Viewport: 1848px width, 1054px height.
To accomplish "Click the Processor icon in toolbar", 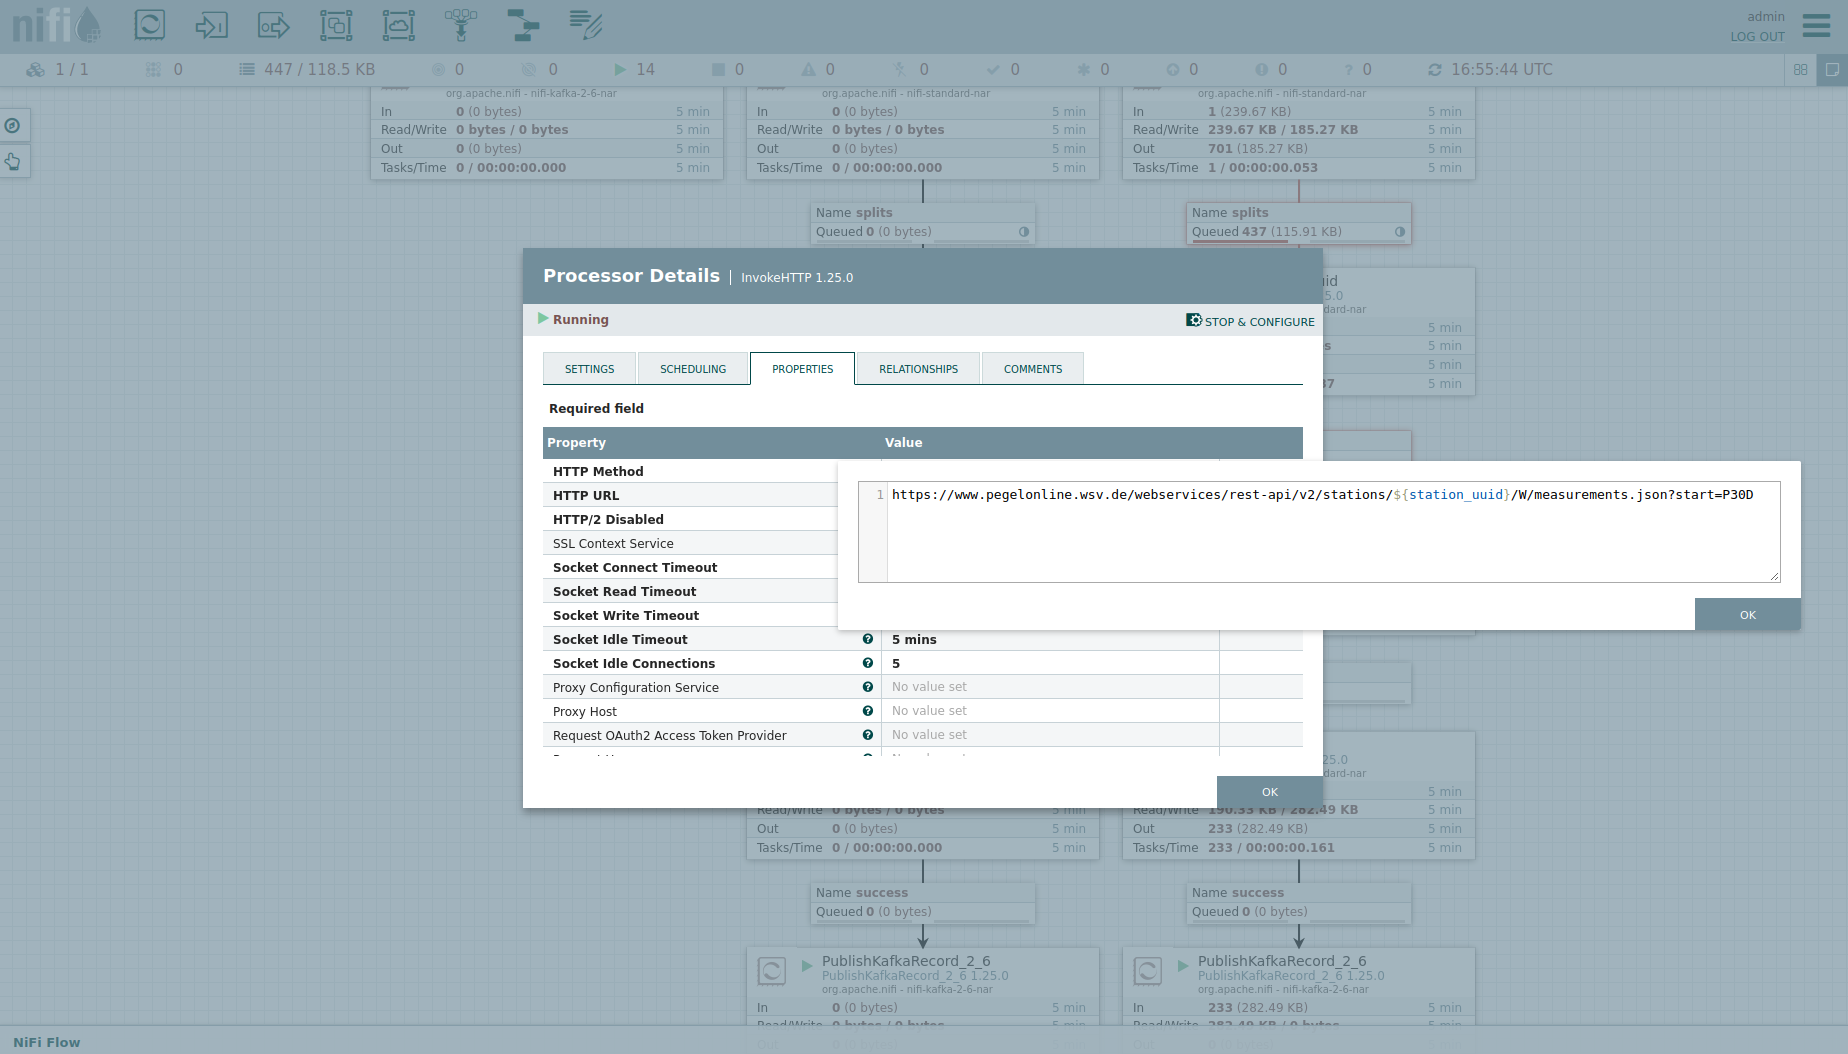I will [x=150, y=25].
